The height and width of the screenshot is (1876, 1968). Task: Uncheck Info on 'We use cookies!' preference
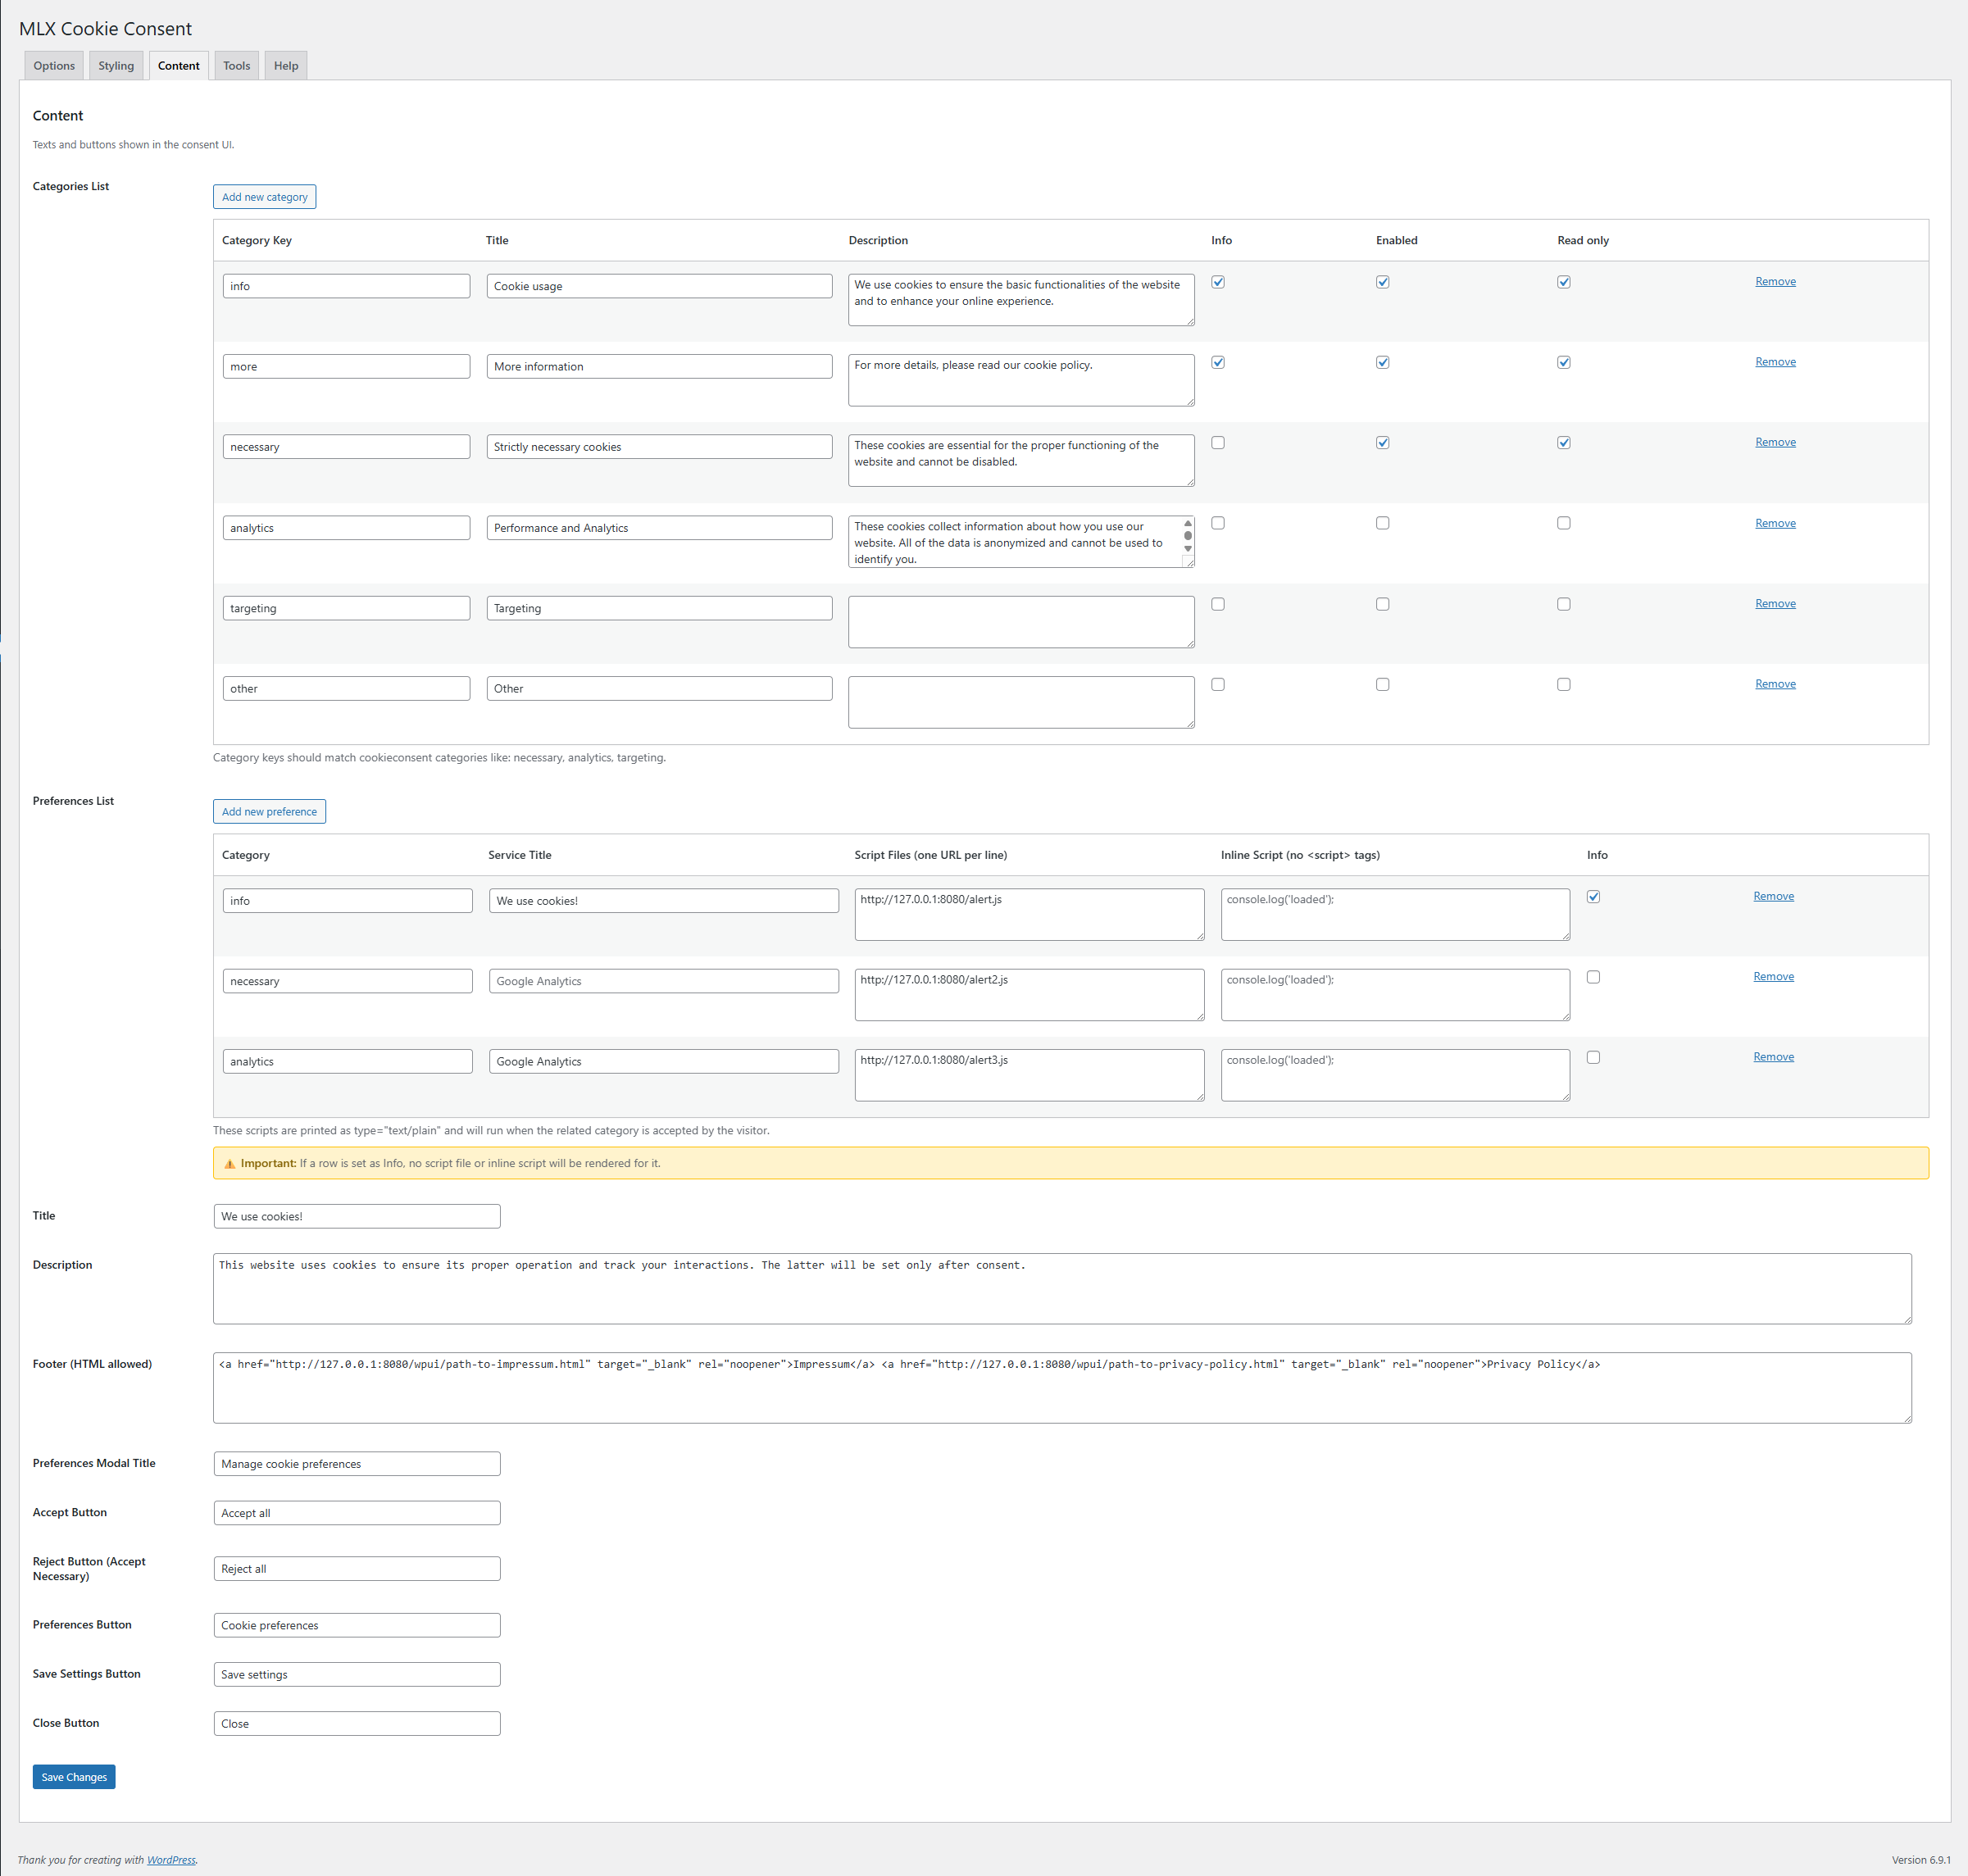(x=1593, y=897)
